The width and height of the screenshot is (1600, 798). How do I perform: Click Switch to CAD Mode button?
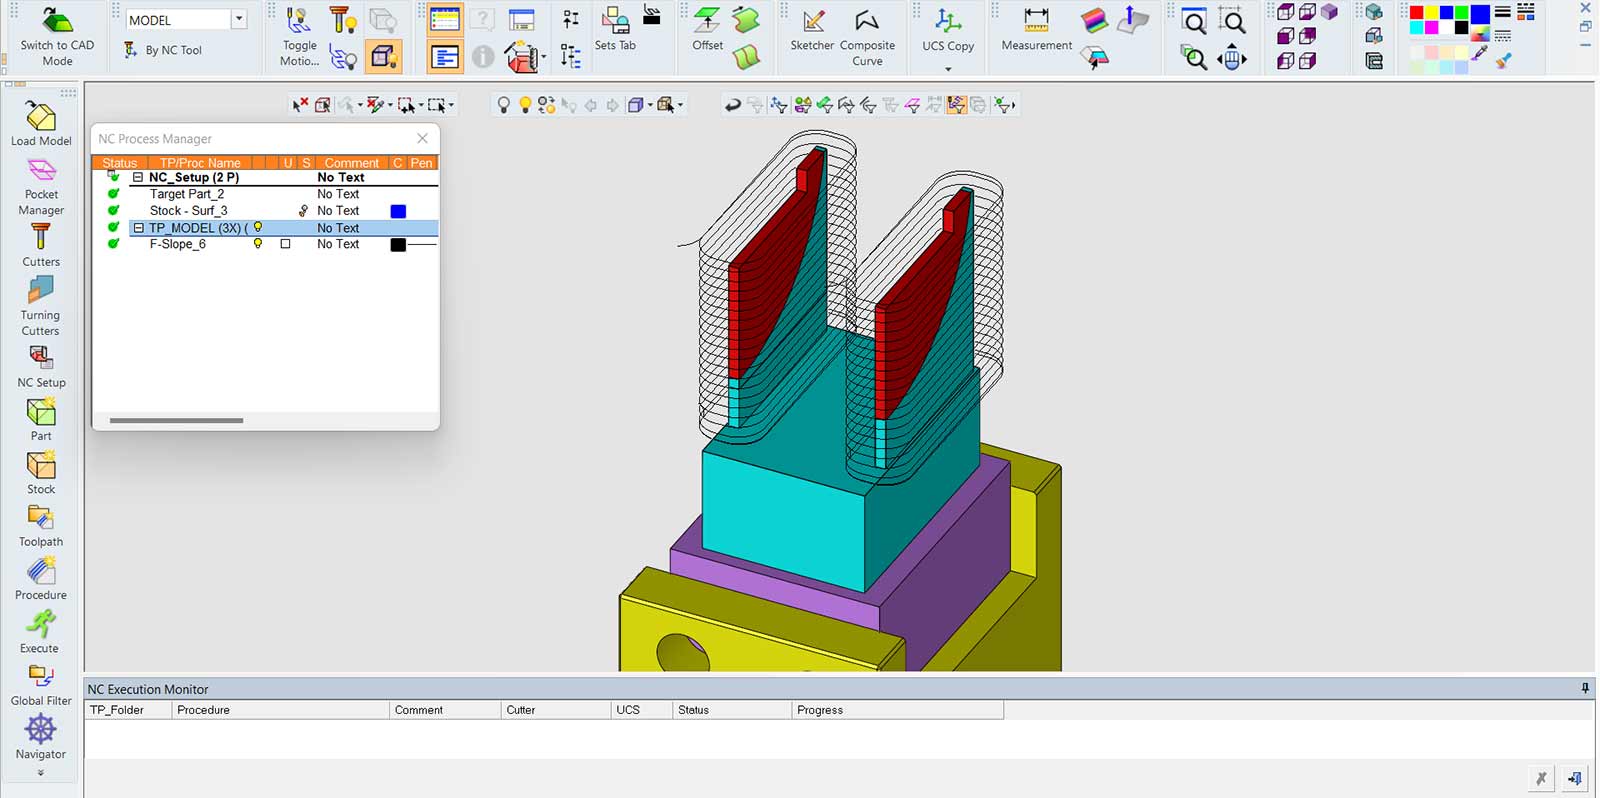[57, 36]
